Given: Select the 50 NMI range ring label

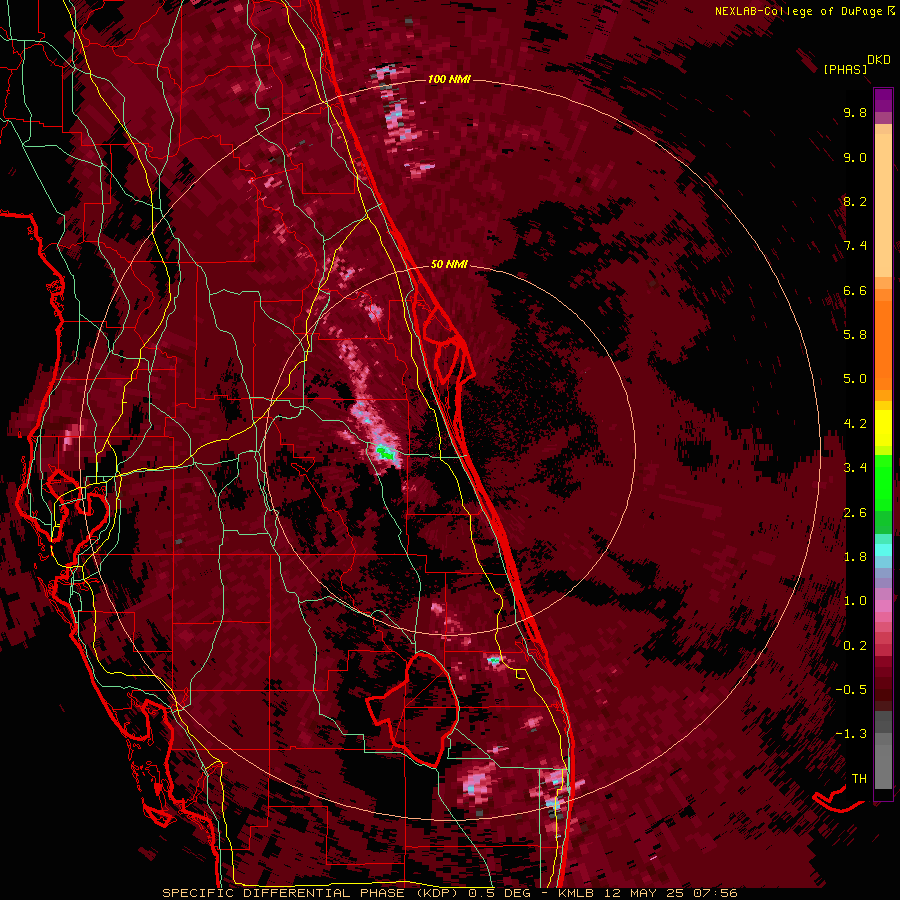Looking at the screenshot, I should click(449, 264).
